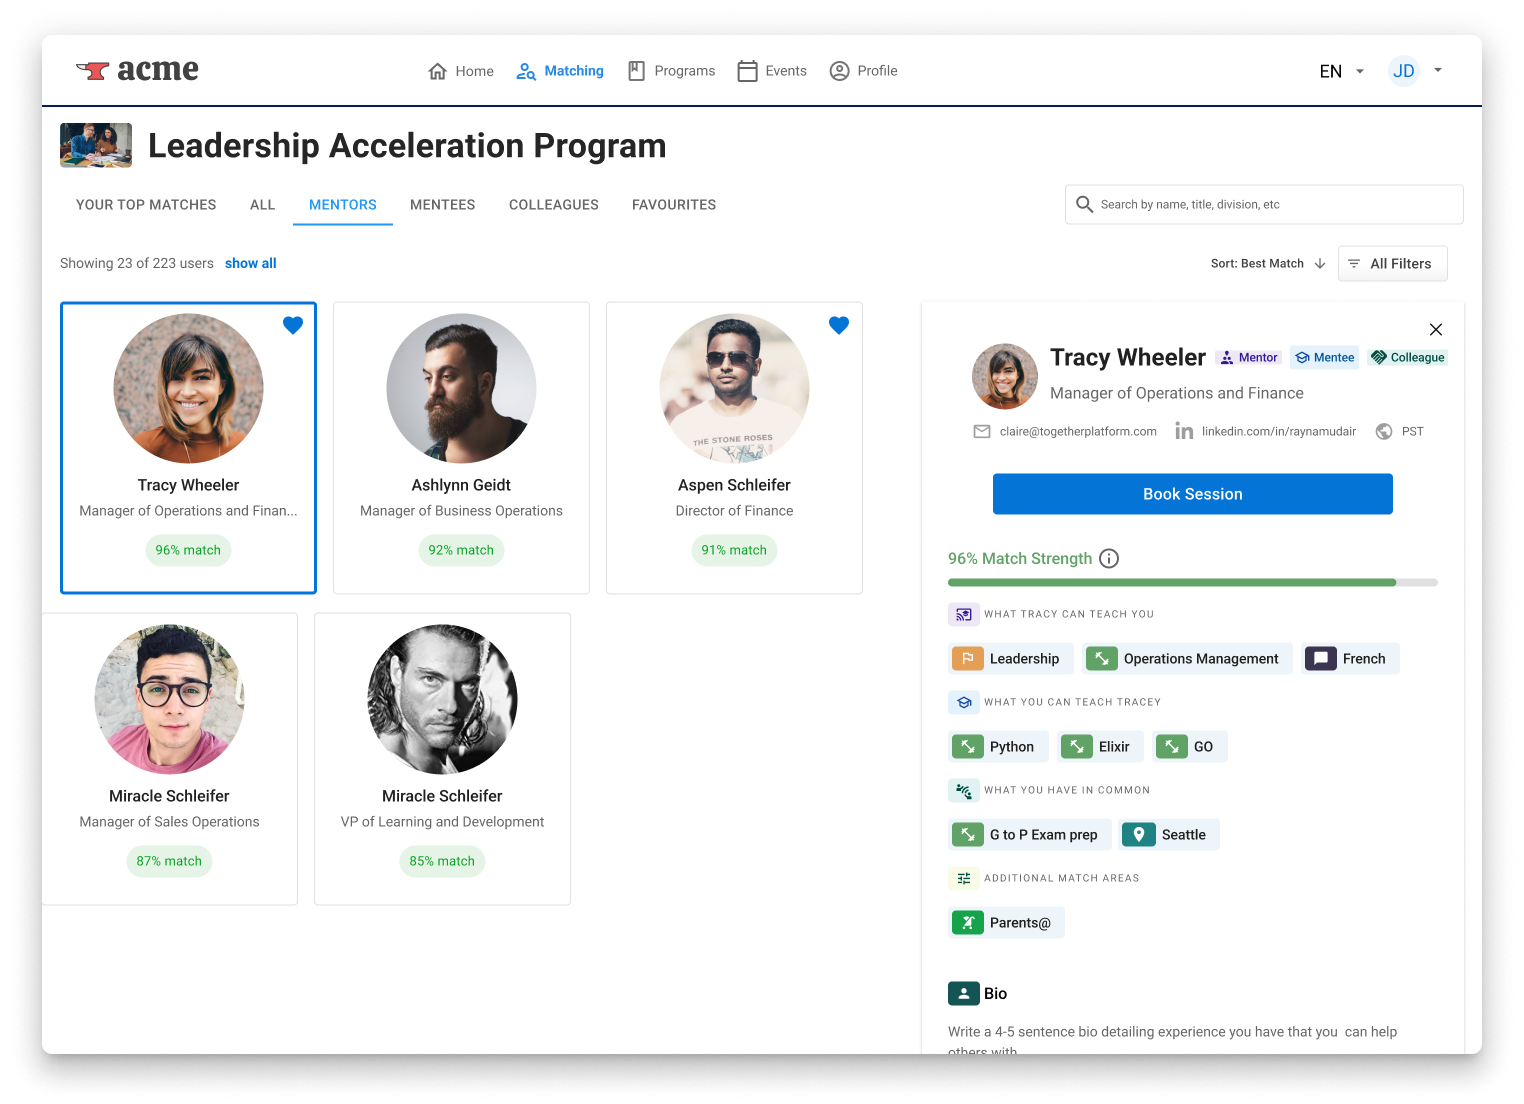Click the Python skill icon
The height and width of the screenshot is (1104, 1524).
tap(967, 746)
